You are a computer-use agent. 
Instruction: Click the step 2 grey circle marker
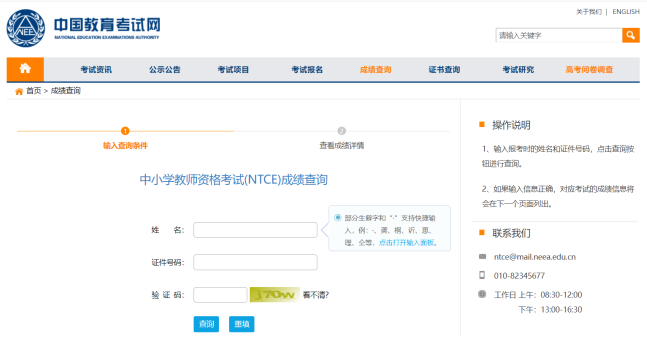point(342,131)
